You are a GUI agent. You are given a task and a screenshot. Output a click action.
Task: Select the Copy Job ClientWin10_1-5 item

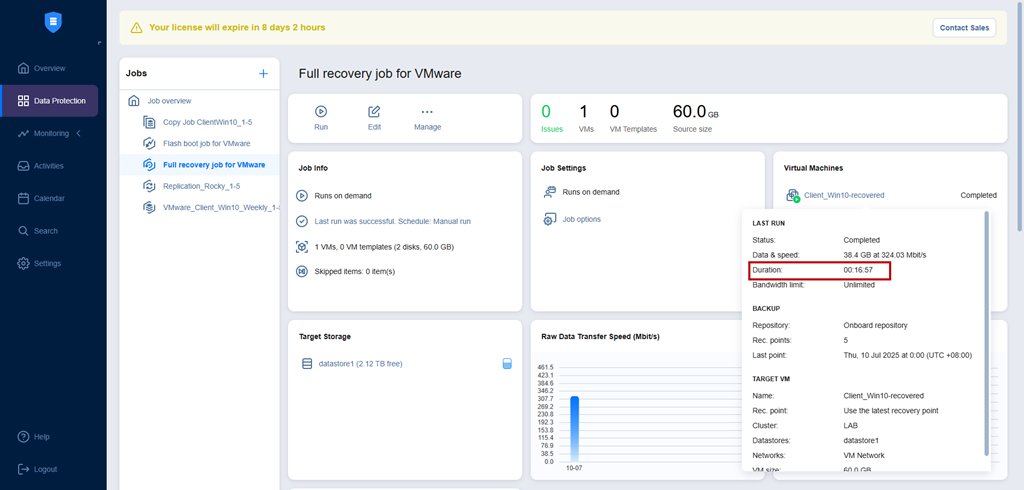(208, 122)
